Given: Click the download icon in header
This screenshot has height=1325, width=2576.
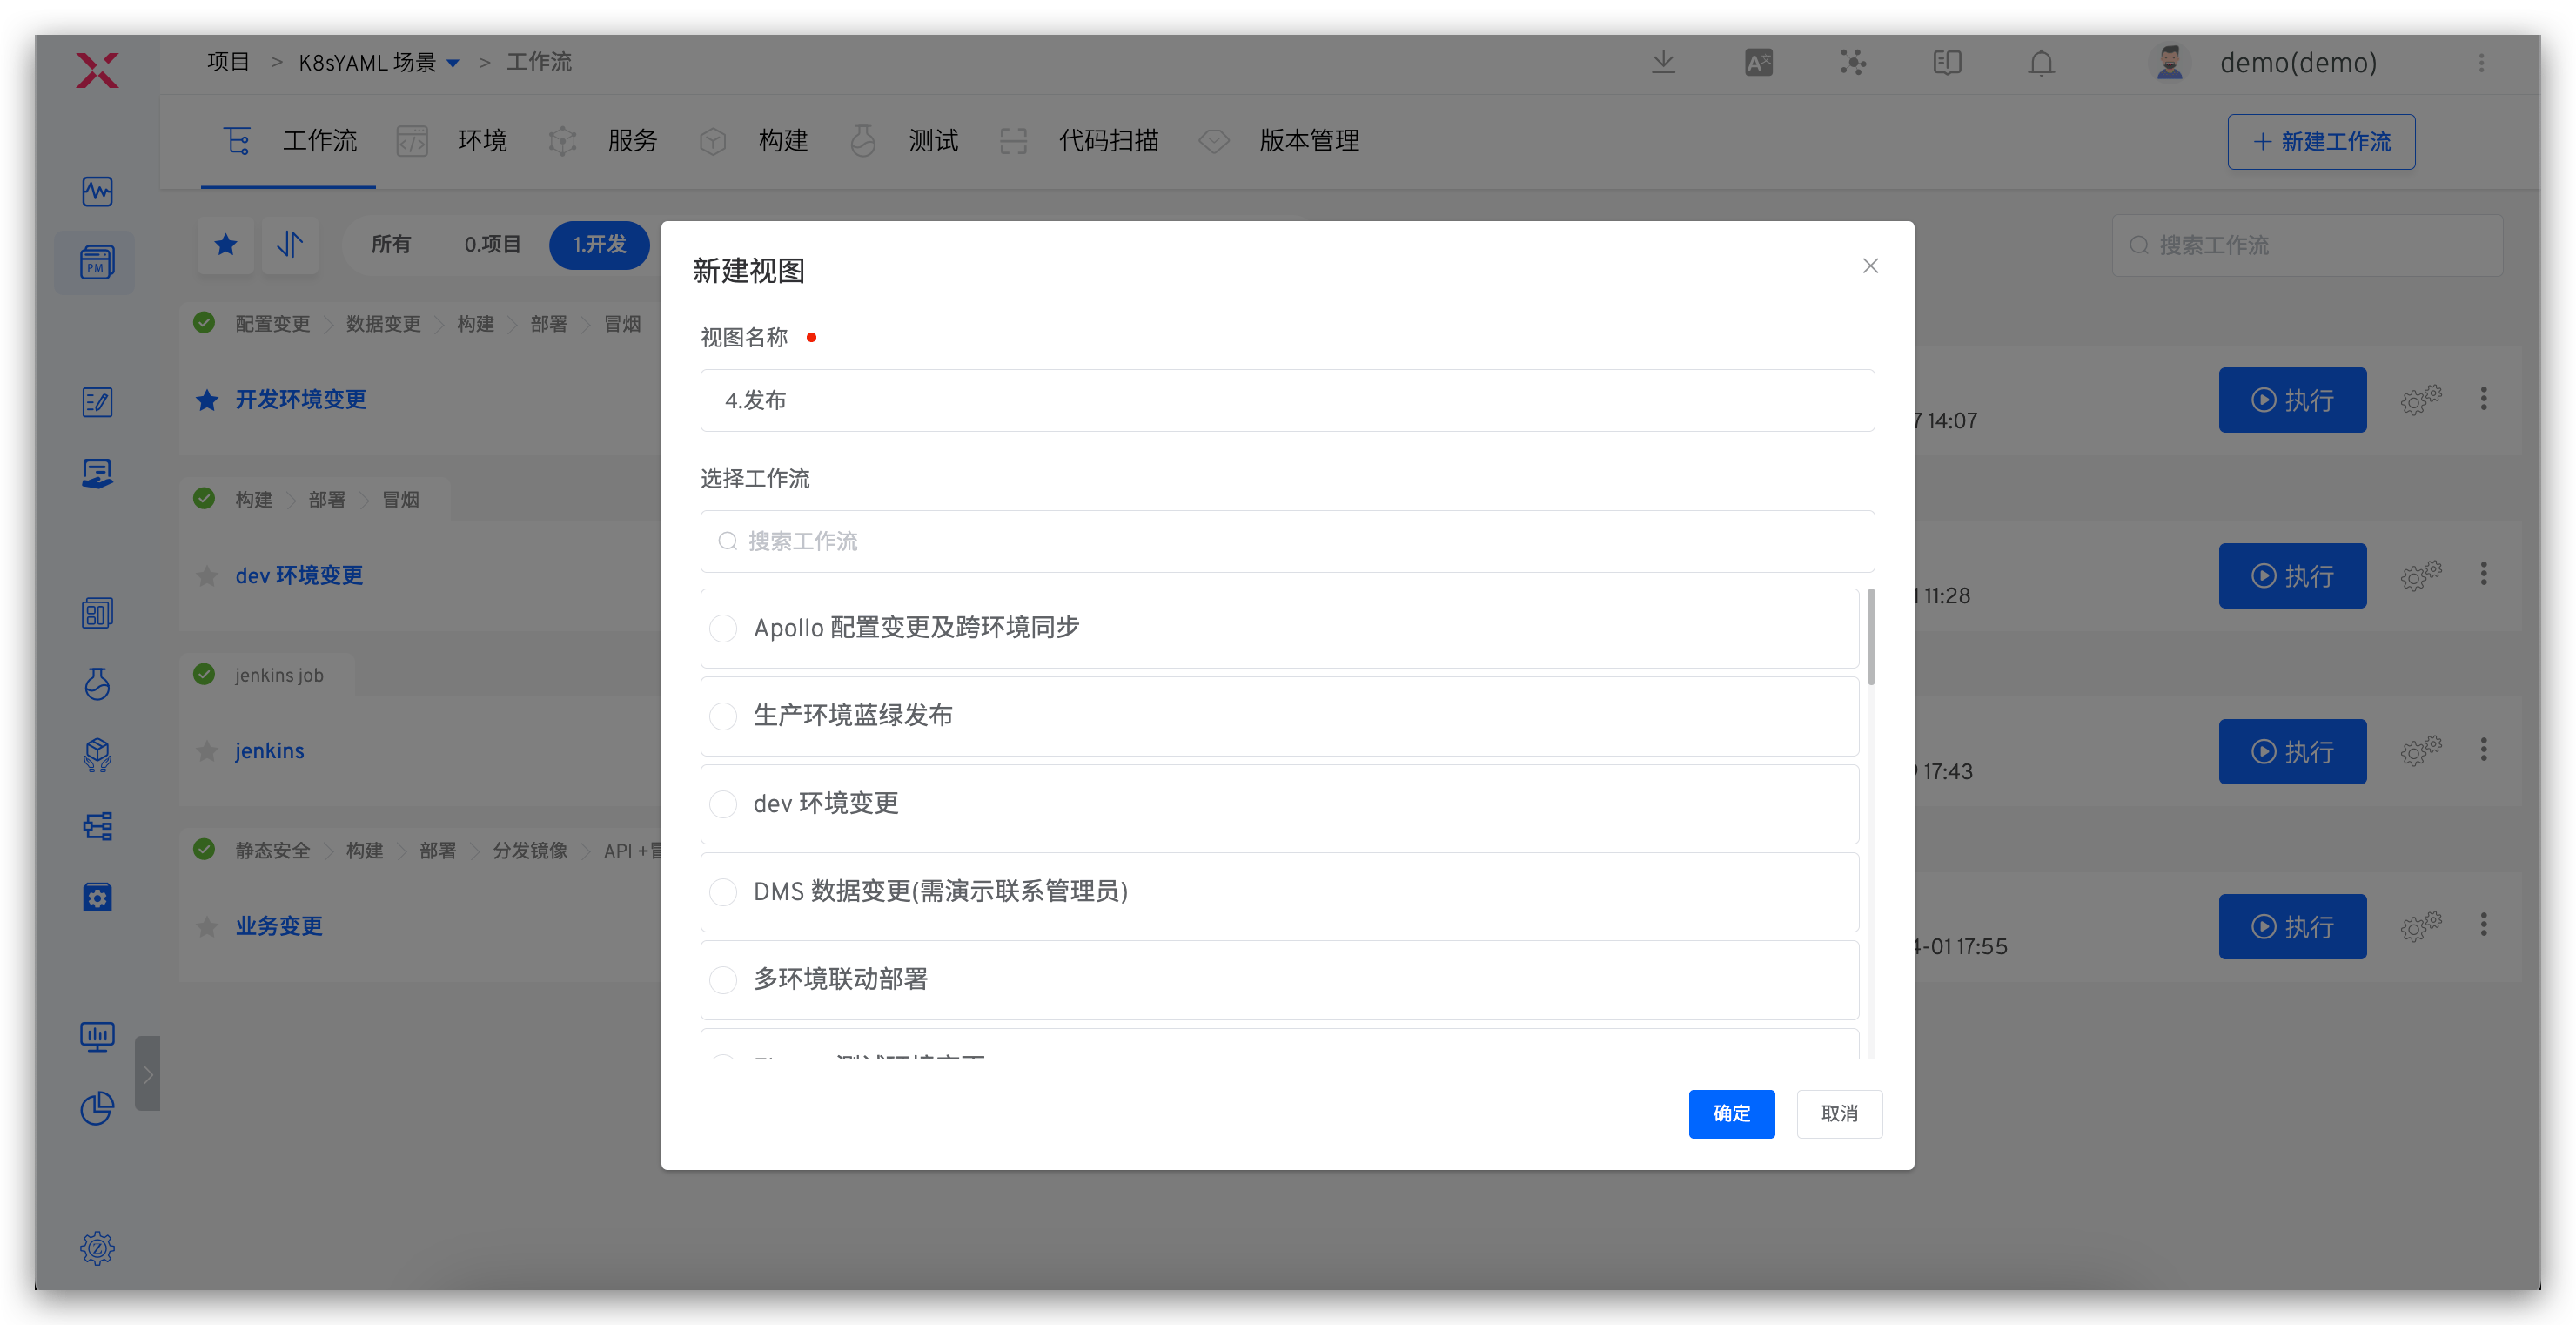Looking at the screenshot, I should click(1663, 62).
